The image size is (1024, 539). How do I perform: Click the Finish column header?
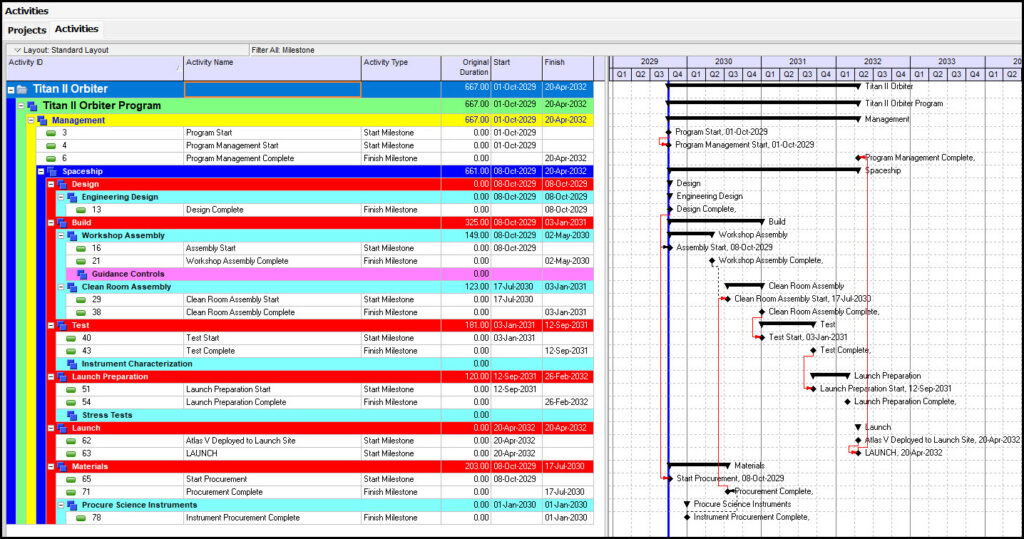tap(568, 68)
